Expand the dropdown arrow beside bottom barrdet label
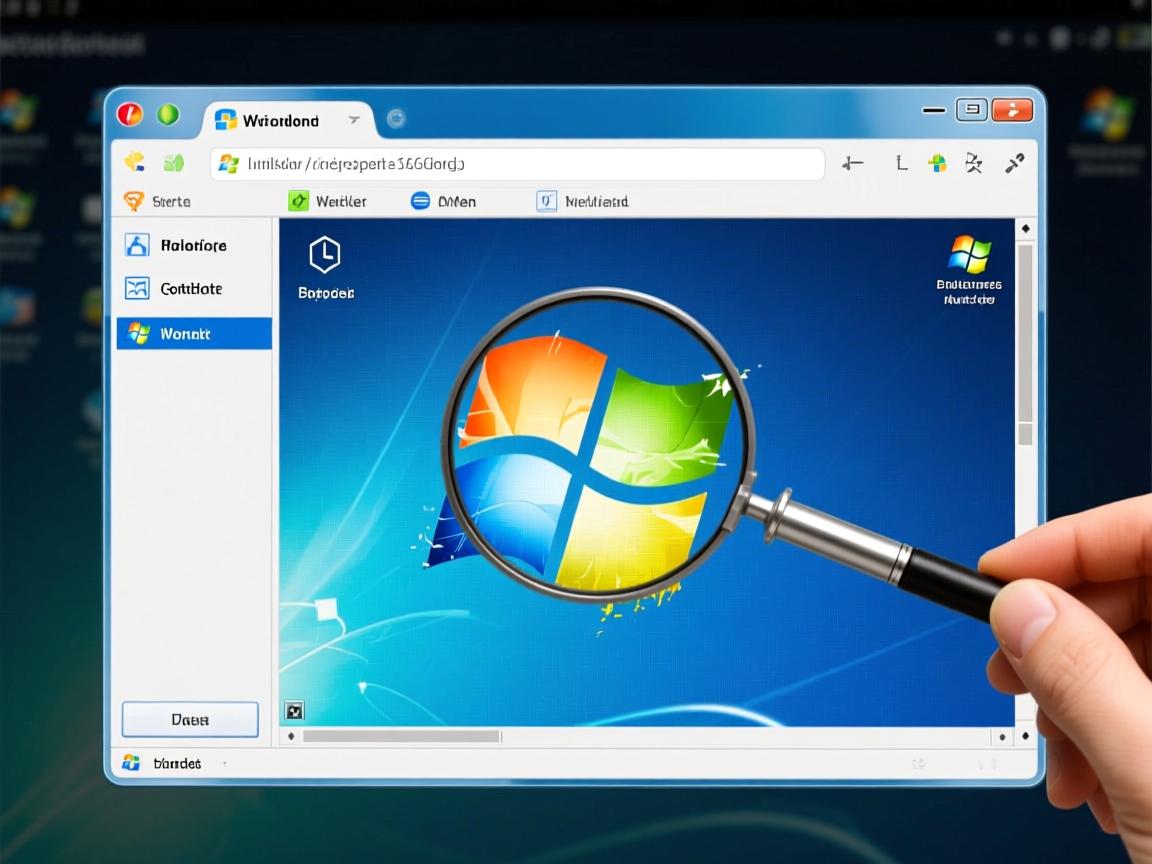 tap(223, 764)
